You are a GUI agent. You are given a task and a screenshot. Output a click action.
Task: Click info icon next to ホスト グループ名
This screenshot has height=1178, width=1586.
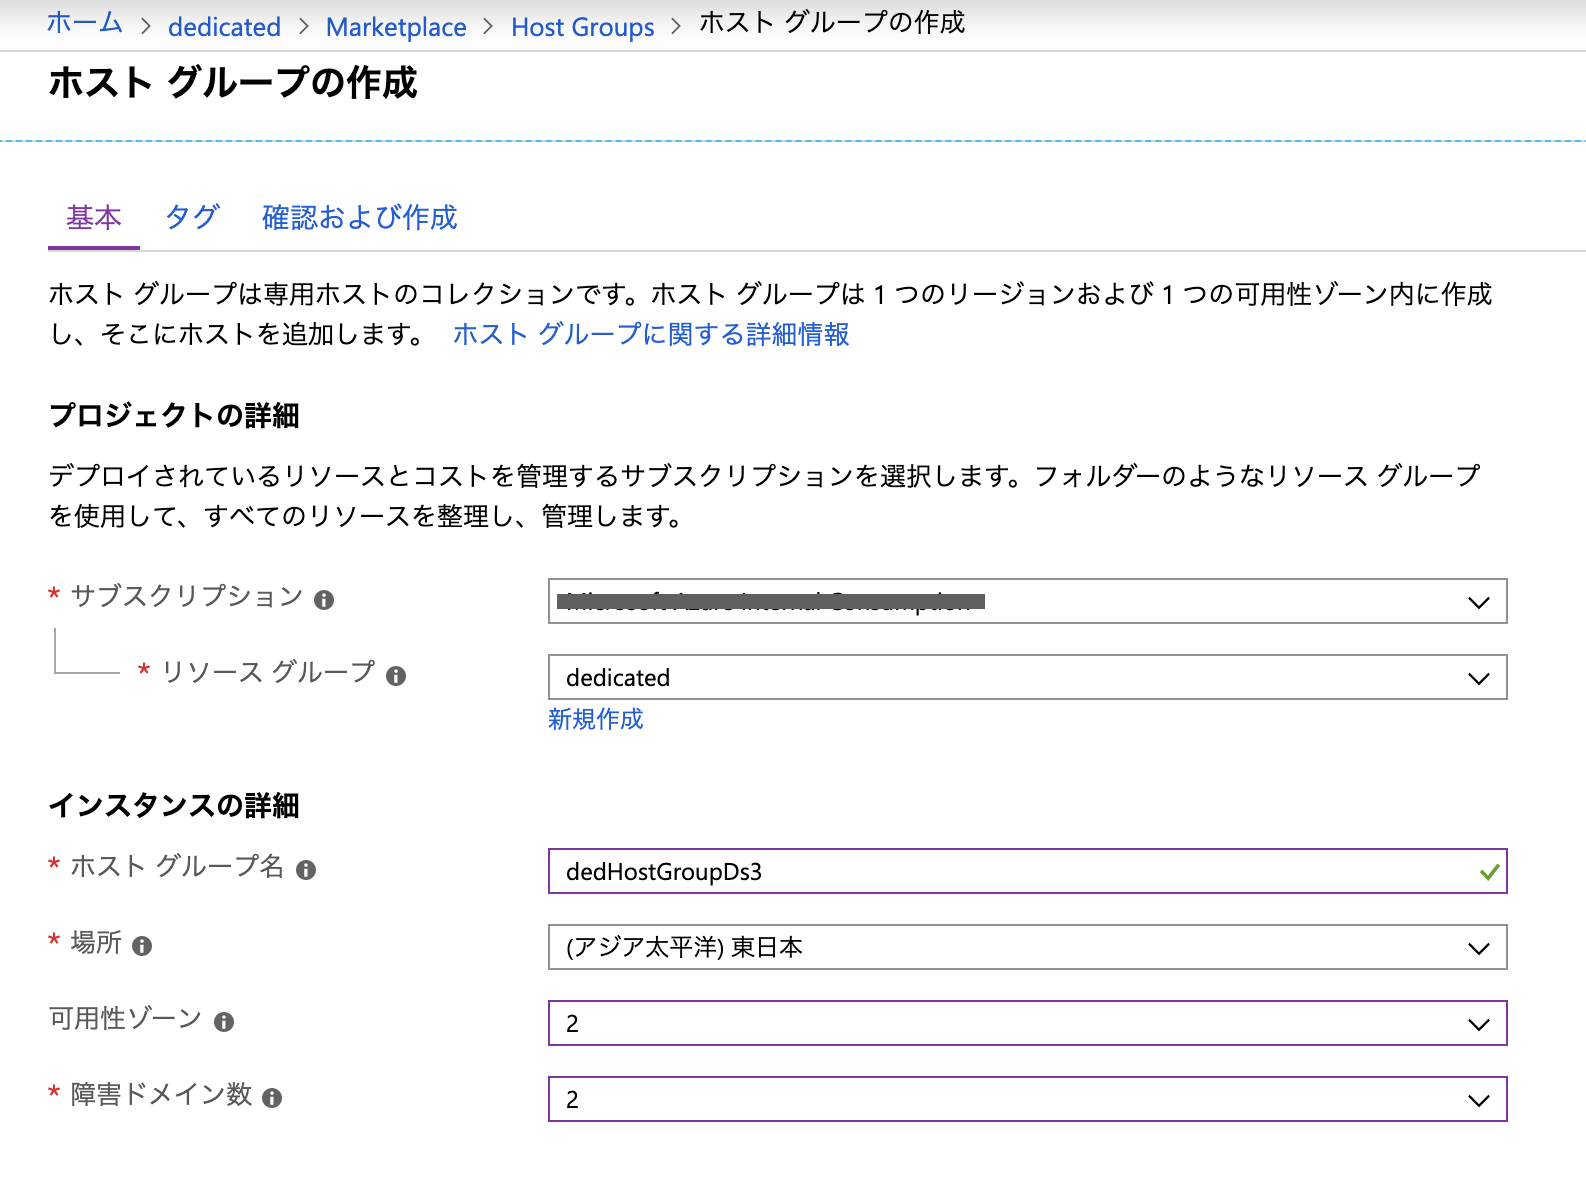306,870
